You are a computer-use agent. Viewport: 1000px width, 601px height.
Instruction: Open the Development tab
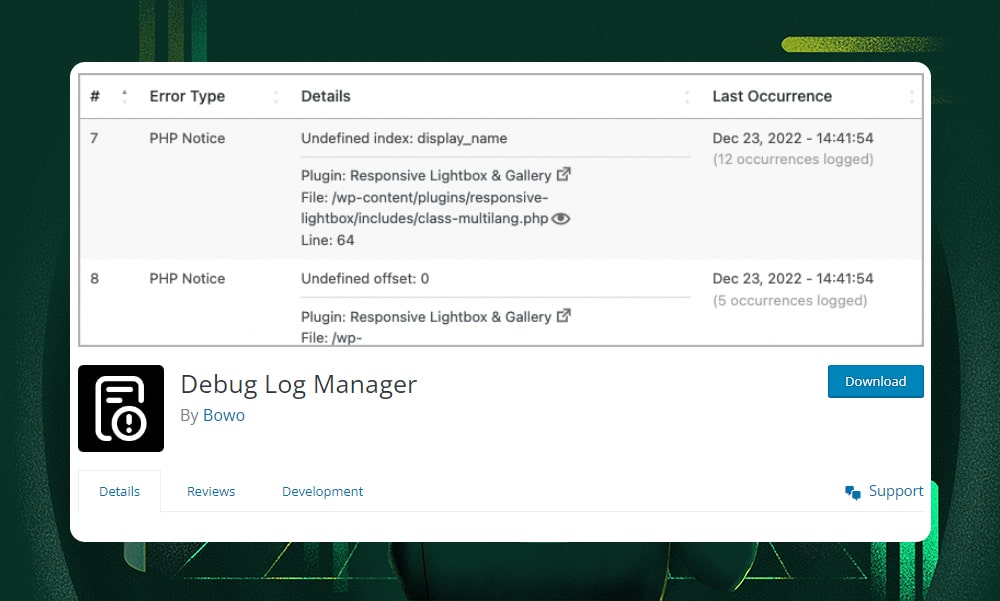pyautogui.click(x=322, y=491)
